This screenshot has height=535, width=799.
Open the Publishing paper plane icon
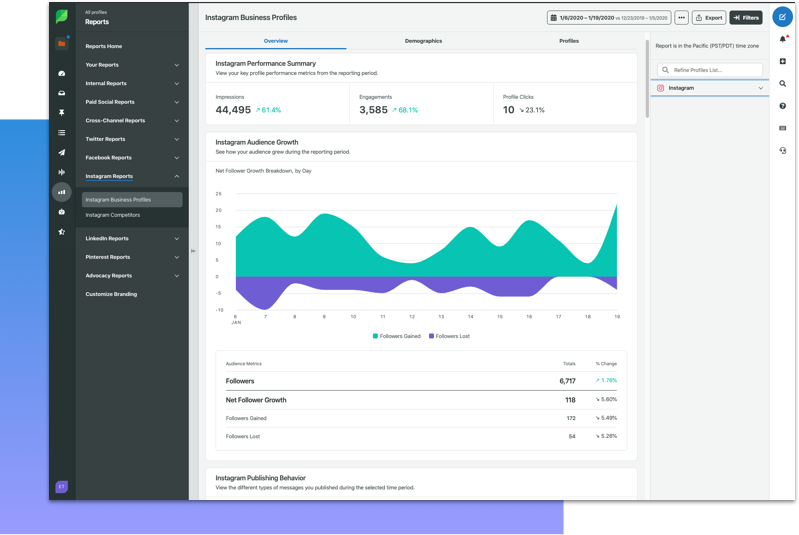coord(62,153)
